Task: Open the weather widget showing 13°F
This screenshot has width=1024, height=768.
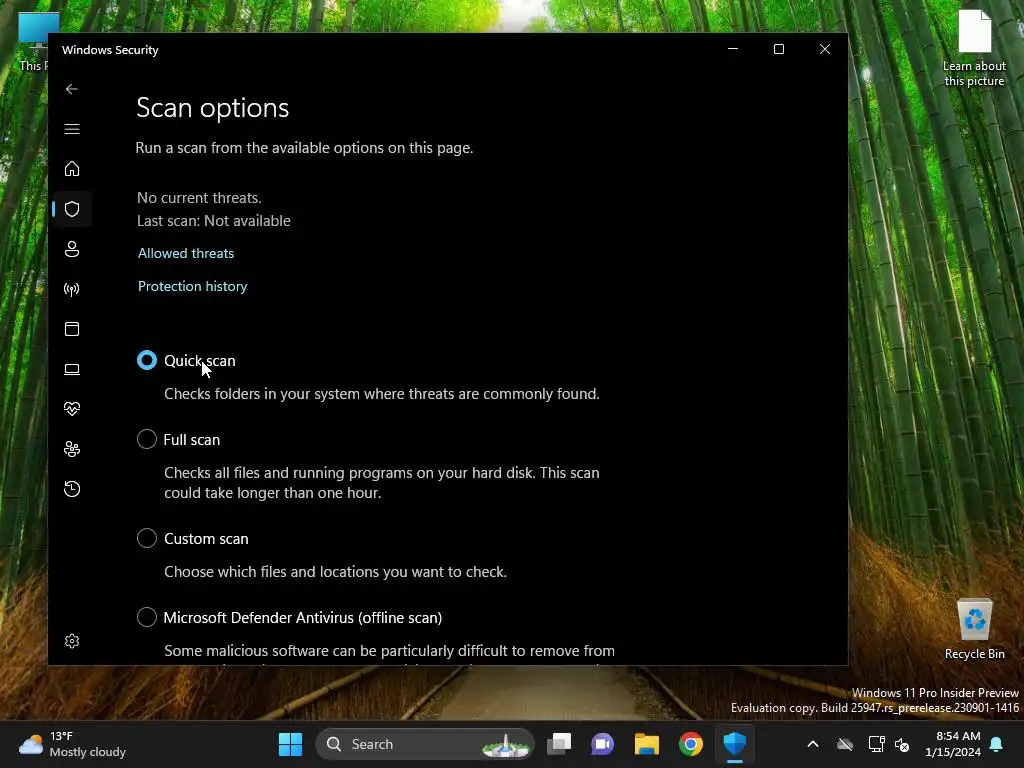Action: [x=72, y=744]
